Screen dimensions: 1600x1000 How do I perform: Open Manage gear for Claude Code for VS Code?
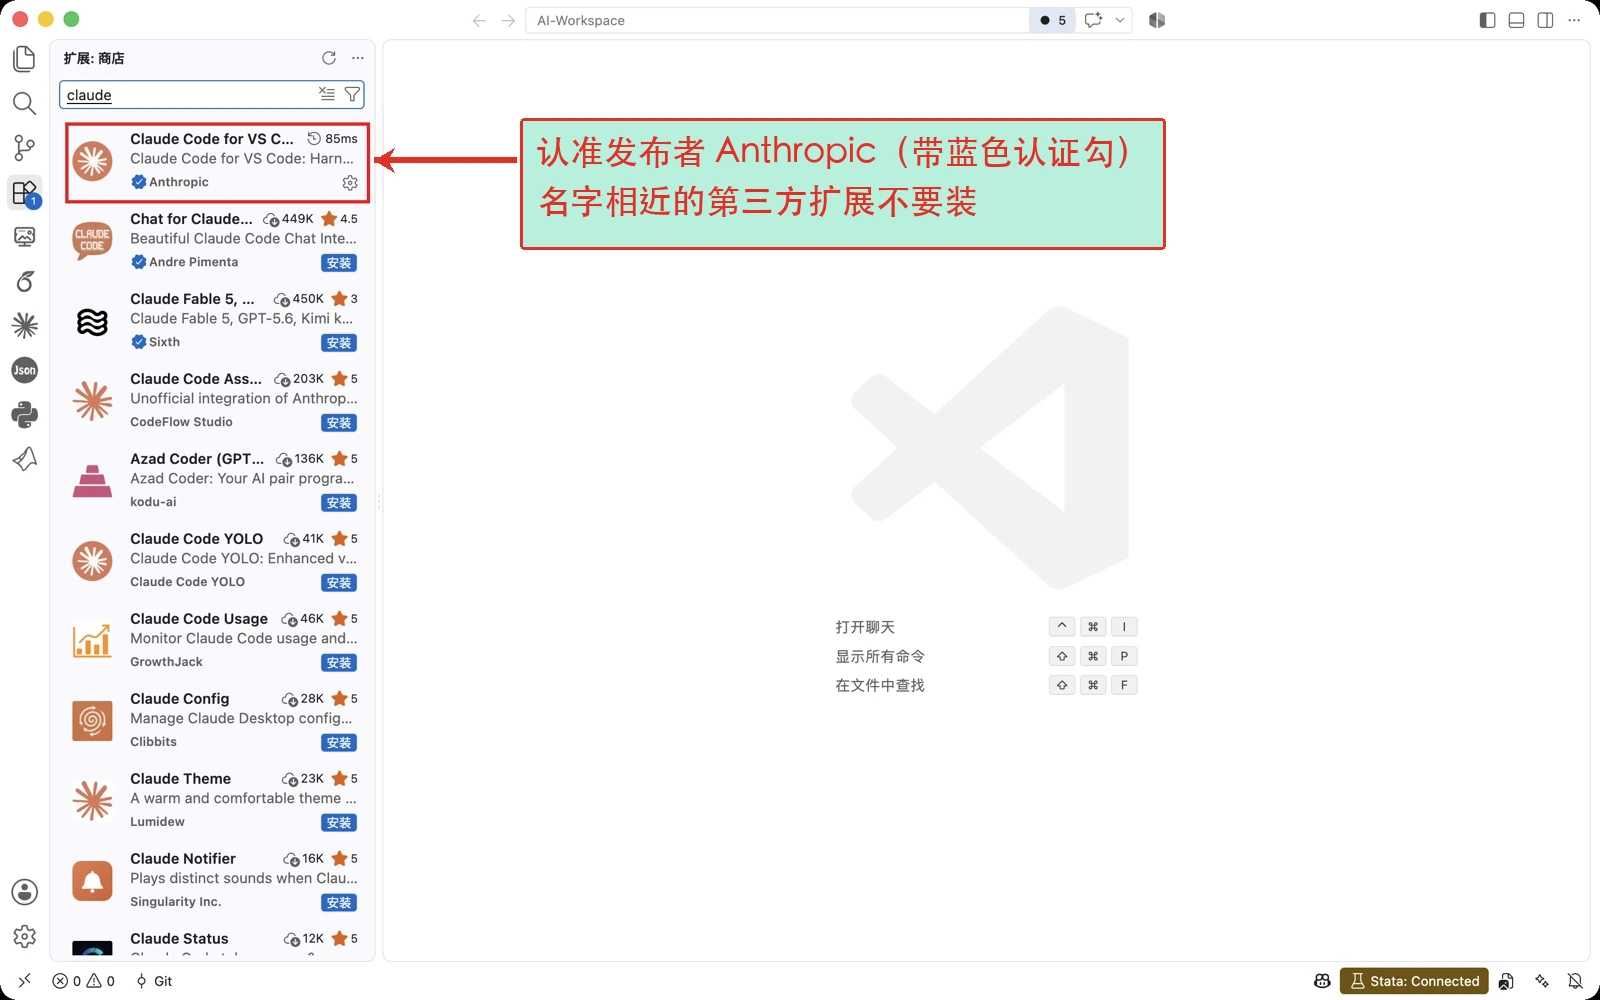tap(350, 183)
